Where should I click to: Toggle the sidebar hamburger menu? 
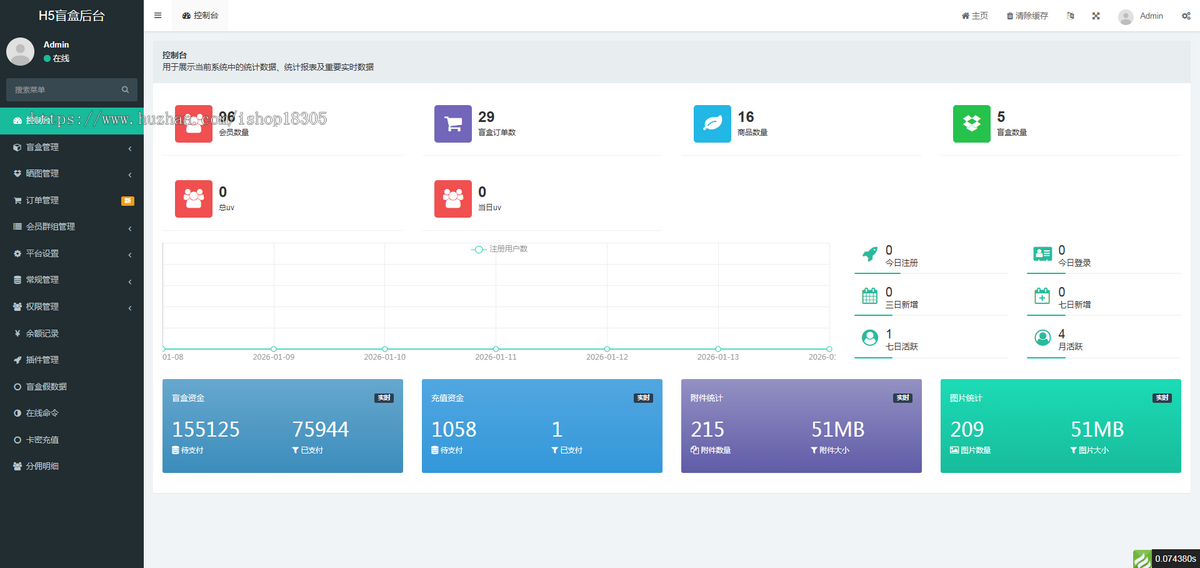pos(158,16)
